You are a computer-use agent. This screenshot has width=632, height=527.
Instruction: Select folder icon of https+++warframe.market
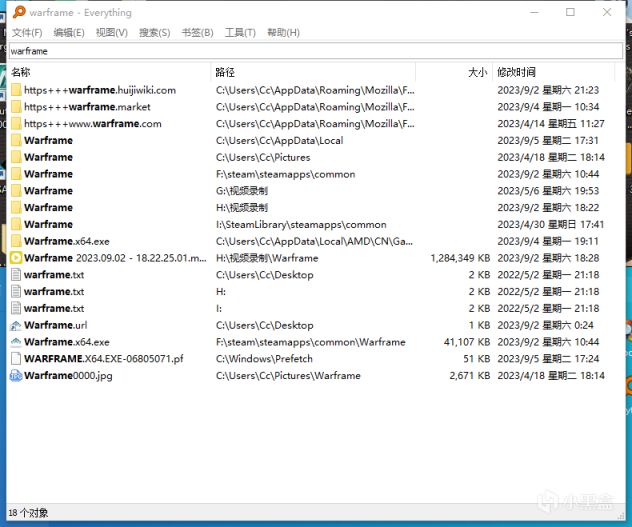coord(16,107)
